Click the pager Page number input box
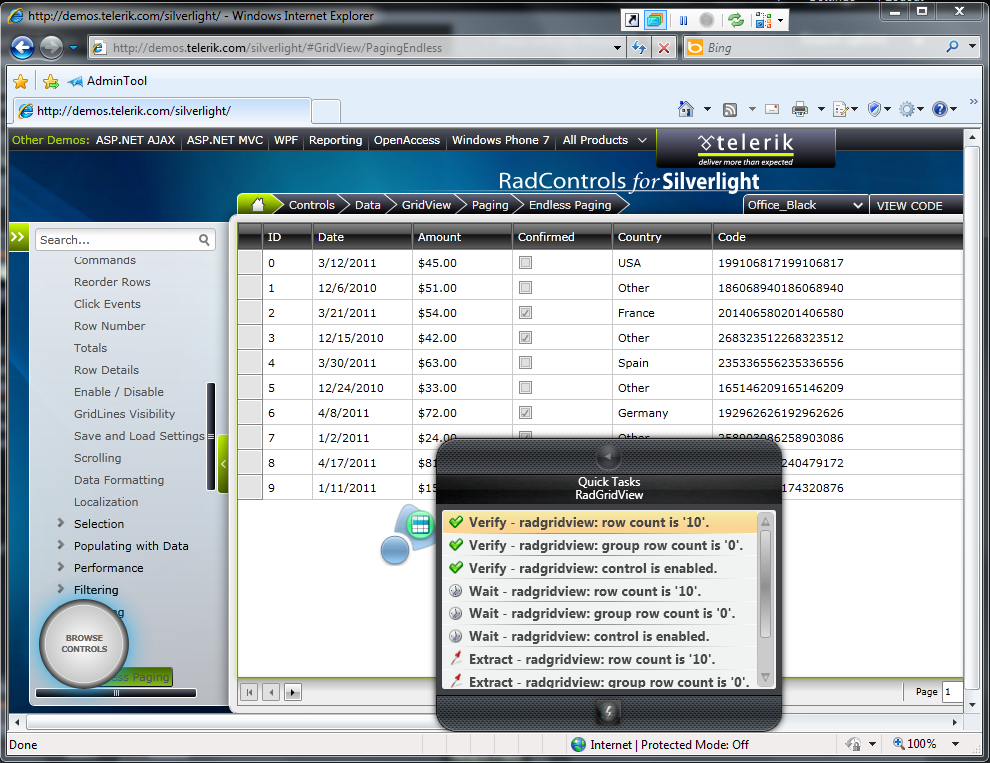 [952, 692]
